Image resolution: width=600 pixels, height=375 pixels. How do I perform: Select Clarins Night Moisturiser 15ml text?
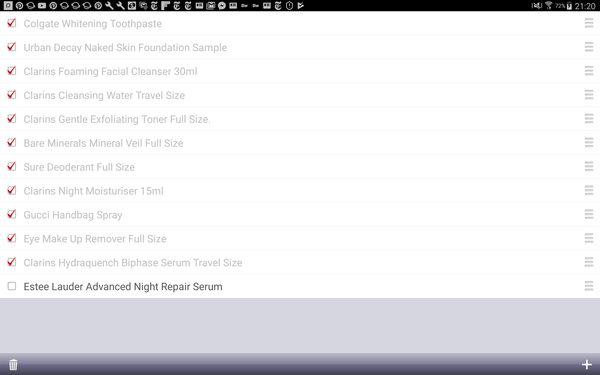(93, 191)
